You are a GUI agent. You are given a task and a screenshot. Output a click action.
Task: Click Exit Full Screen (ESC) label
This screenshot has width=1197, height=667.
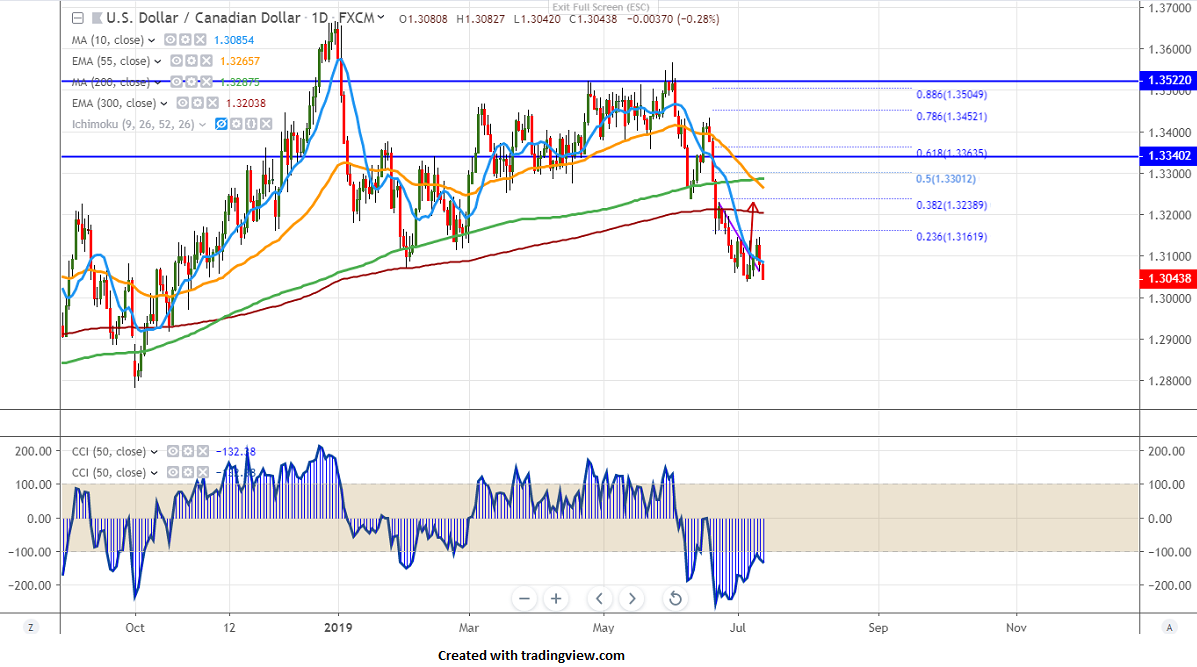point(598,8)
